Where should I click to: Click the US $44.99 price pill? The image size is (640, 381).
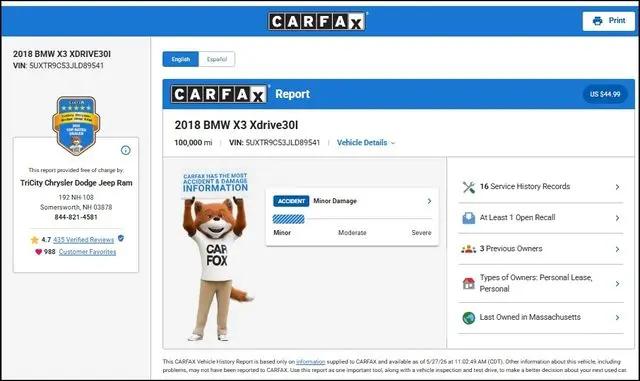[604, 94]
